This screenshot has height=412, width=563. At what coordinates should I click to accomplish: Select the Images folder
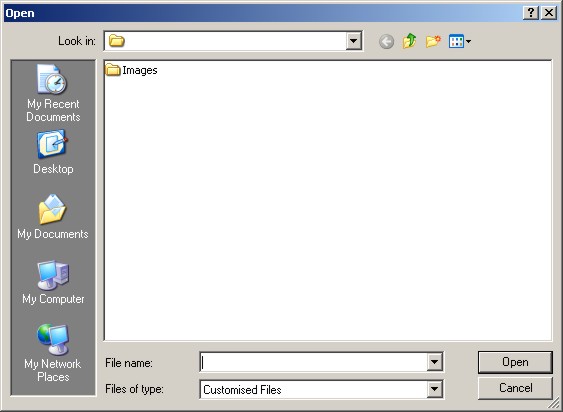[x=131, y=70]
